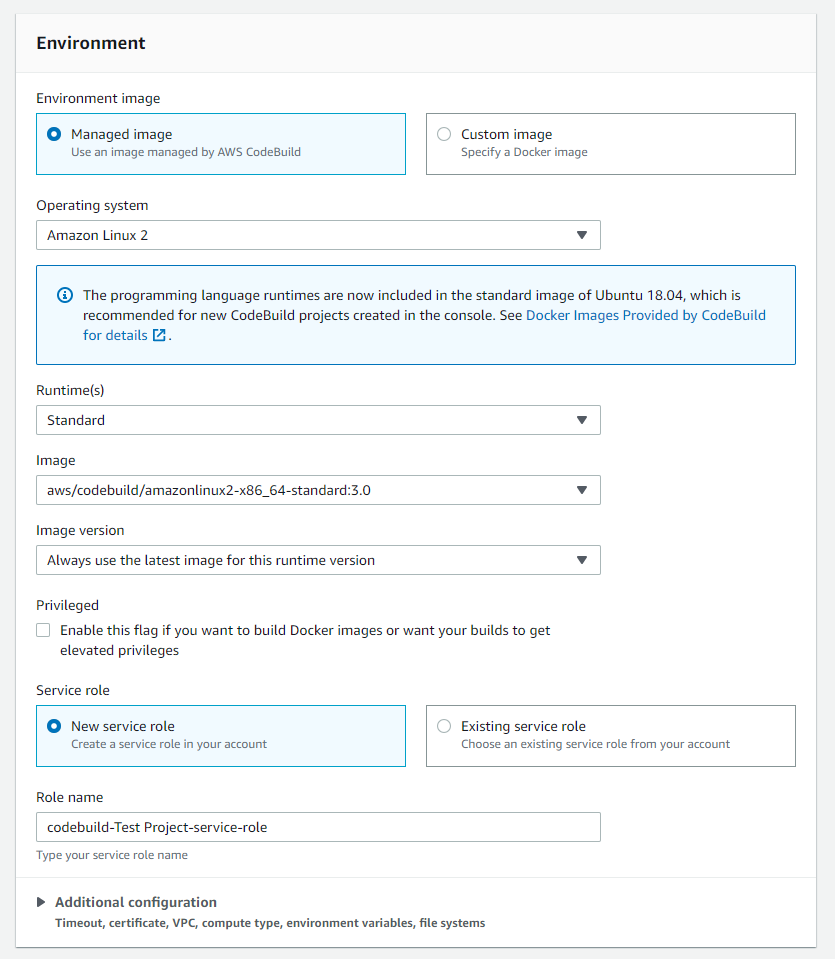The width and height of the screenshot is (835, 959).
Task: Open the Runtime(s) Standard dropdown
Action: pos(318,420)
